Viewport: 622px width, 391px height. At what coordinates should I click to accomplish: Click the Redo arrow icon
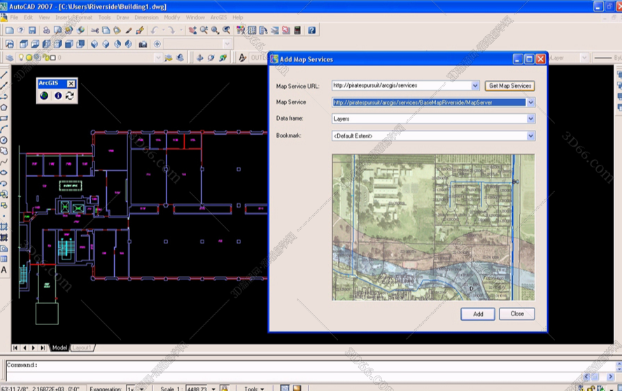[x=171, y=30]
